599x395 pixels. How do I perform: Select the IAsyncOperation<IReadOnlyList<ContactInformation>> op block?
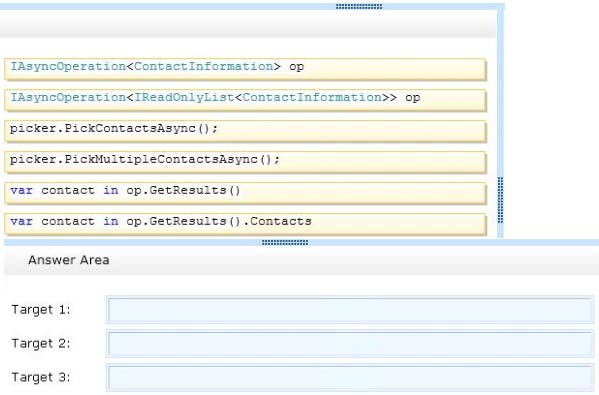pyautogui.click(x=245, y=100)
